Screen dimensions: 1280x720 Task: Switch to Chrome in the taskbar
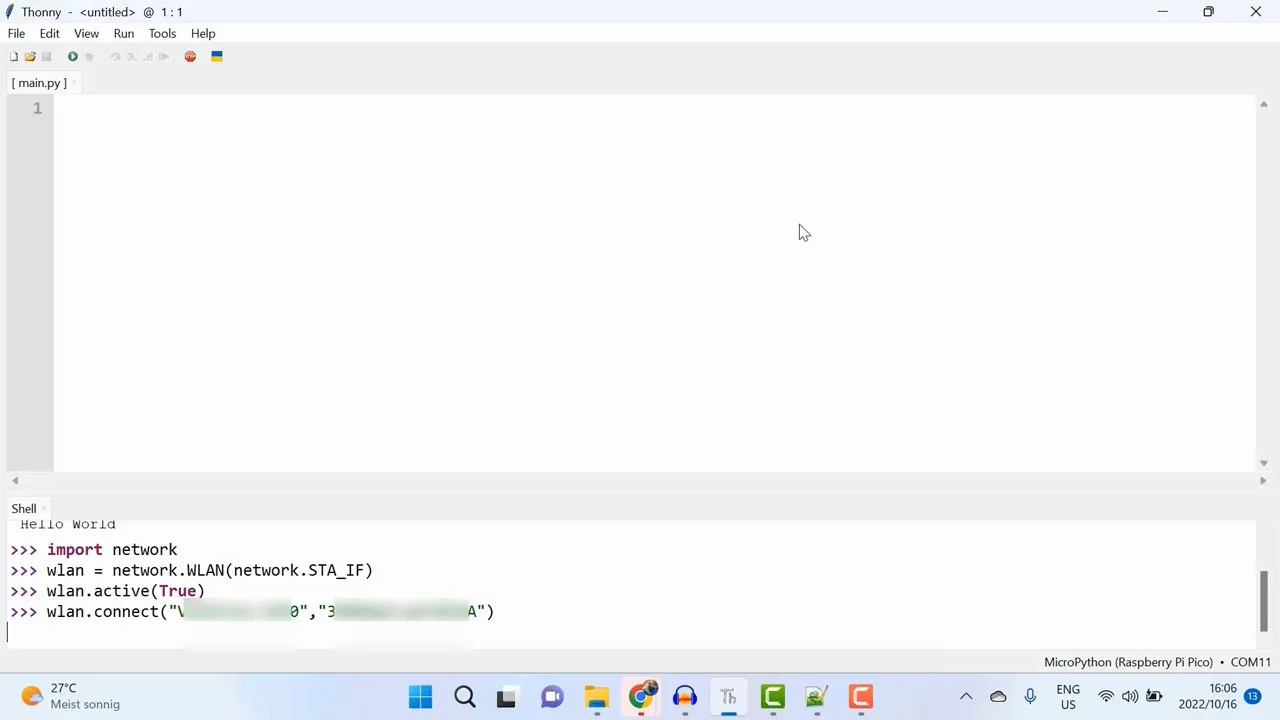[x=641, y=696]
